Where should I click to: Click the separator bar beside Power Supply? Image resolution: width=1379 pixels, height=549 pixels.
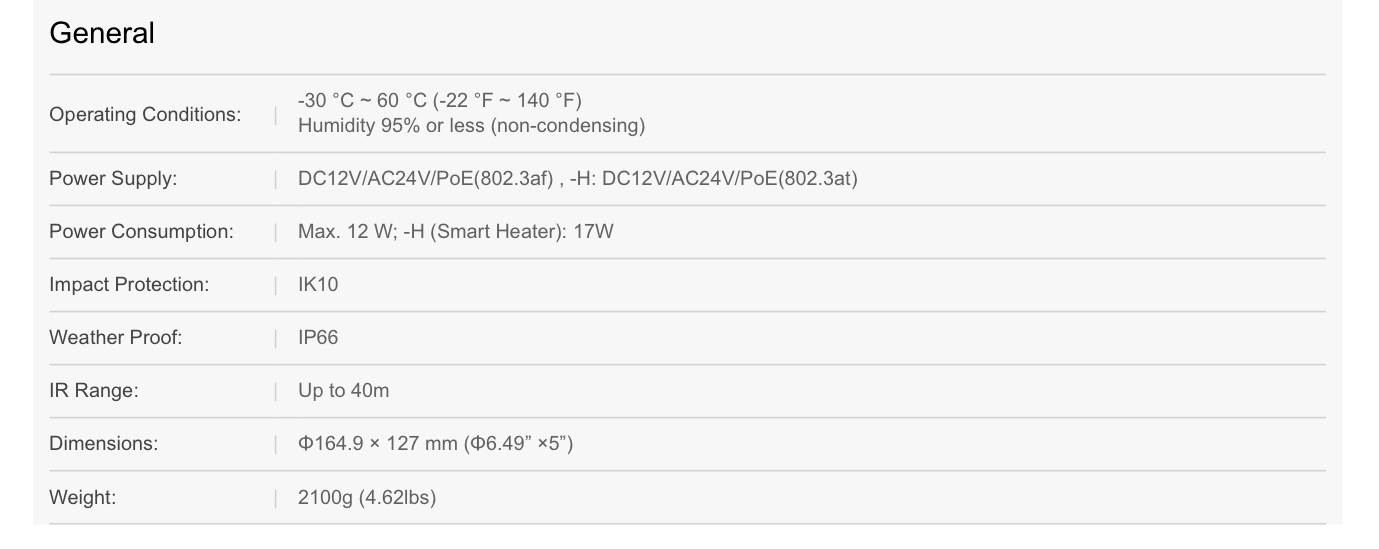coord(275,179)
